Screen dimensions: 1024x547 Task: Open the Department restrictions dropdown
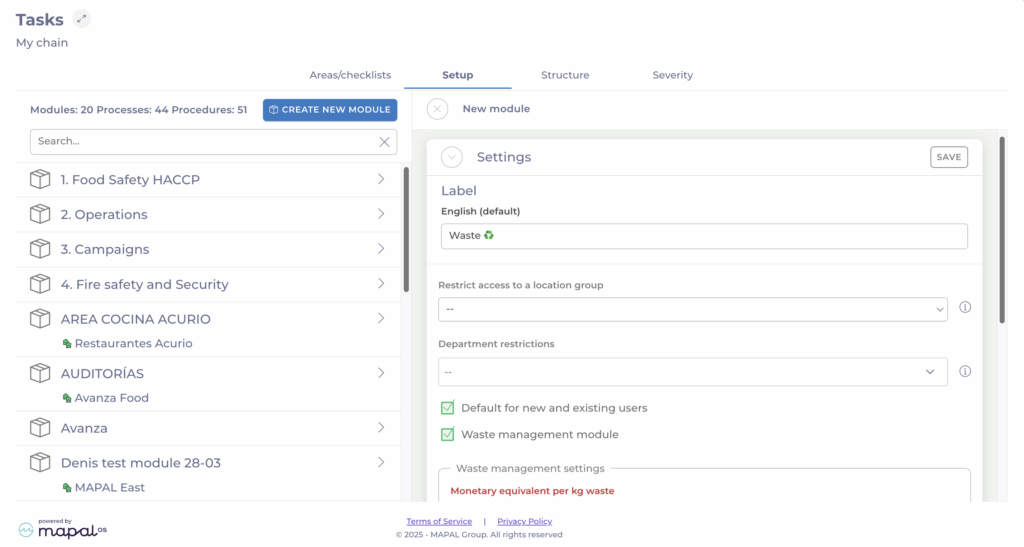(x=692, y=372)
